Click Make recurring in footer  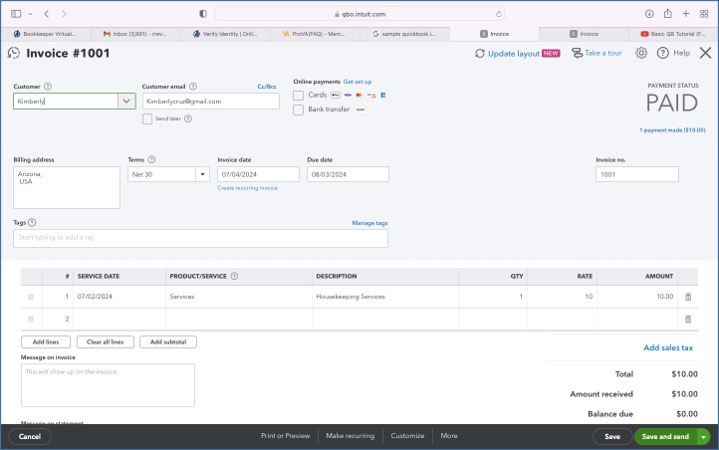[350, 436]
